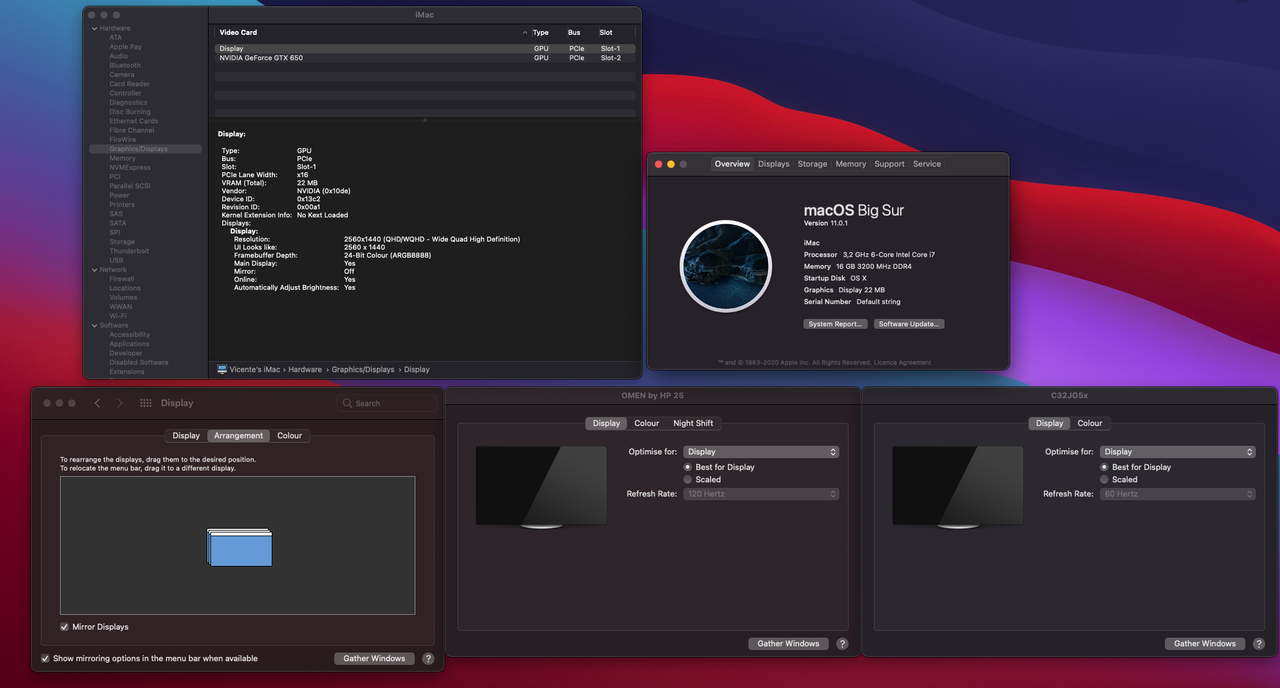The width and height of the screenshot is (1280, 688).
Task: Switch to the Overview tab
Action: click(732, 164)
